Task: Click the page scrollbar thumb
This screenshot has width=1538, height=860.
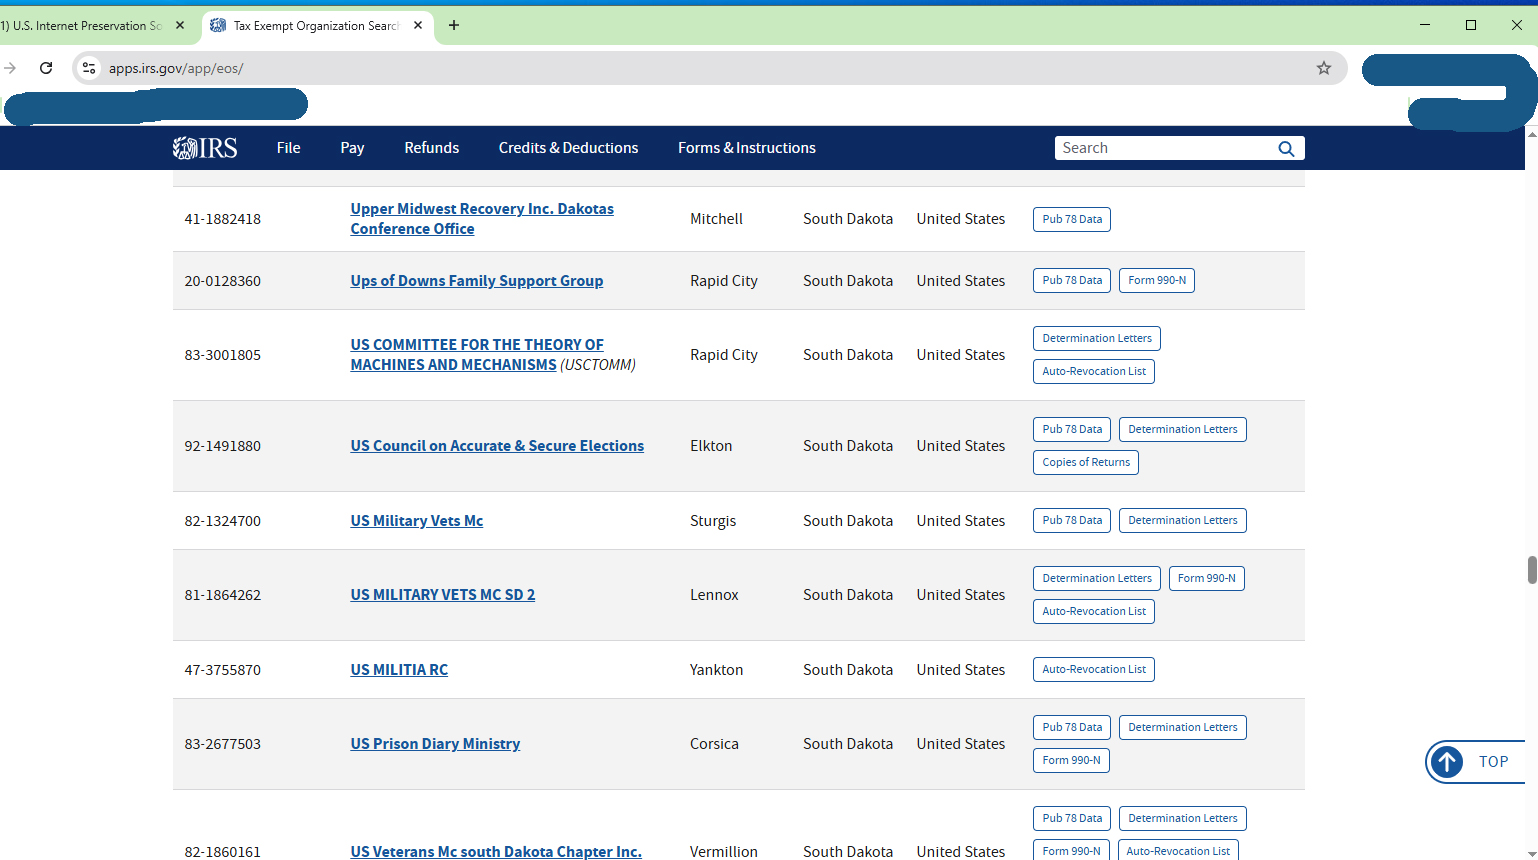Action: pyautogui.click(x=1532, y=570)
